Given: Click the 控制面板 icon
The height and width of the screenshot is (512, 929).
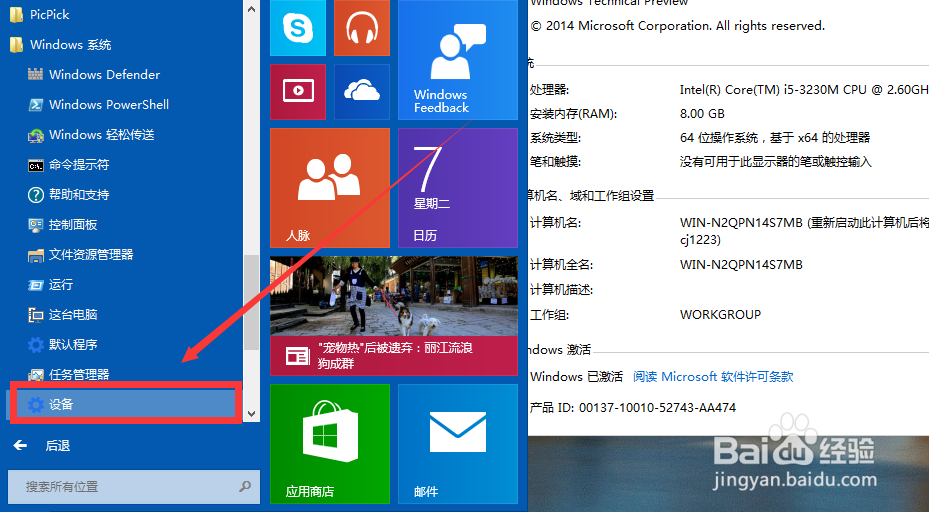Looking at the screenshot, I should pyautogui.click(x=36, y=225).
